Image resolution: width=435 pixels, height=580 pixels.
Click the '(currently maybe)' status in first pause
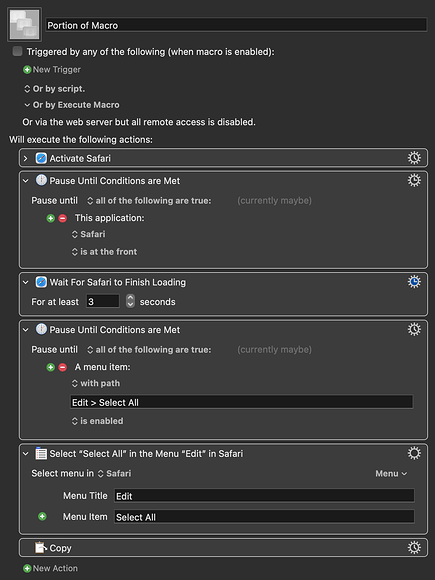(x=274, y=200)
